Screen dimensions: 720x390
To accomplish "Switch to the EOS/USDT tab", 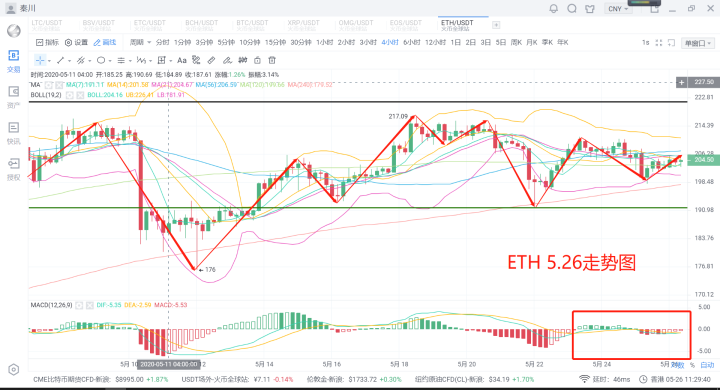I will [x=405, y=25].
